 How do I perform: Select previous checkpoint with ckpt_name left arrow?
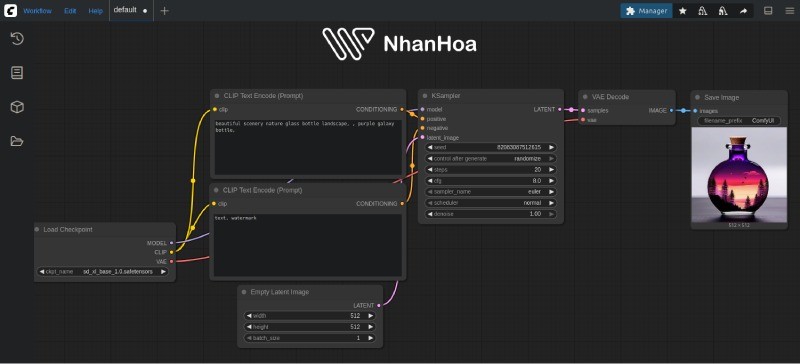pos(42,272)
